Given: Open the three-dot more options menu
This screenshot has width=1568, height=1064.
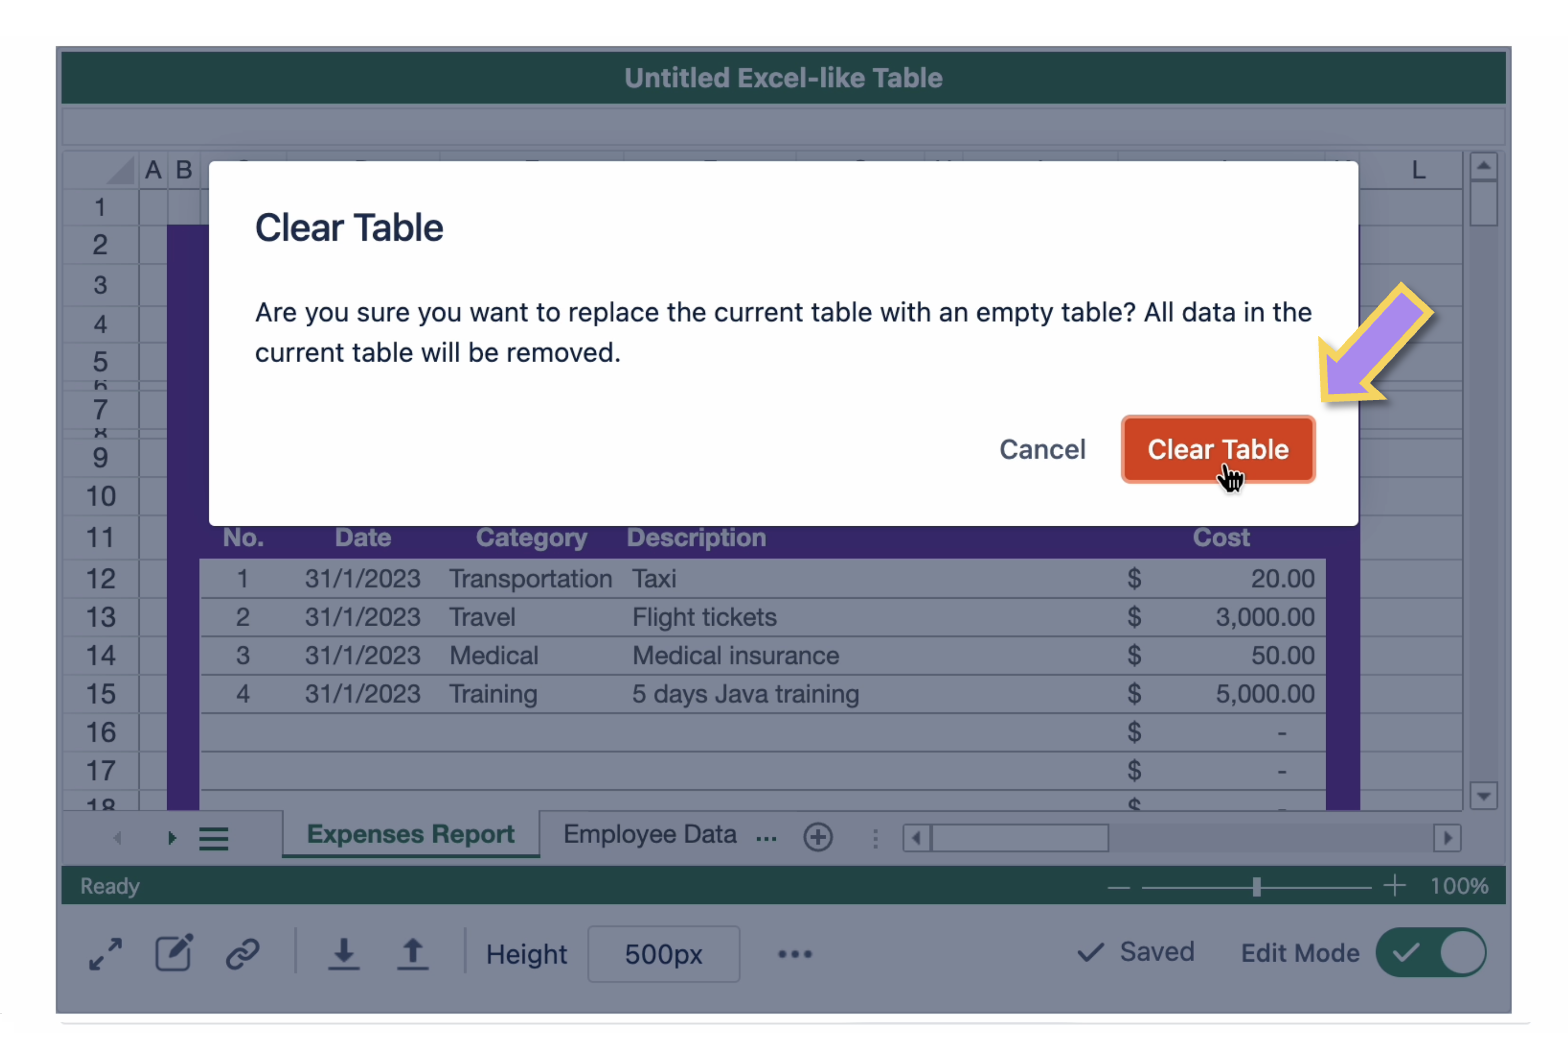Looking at the screenshot, I should coord(795,954).
